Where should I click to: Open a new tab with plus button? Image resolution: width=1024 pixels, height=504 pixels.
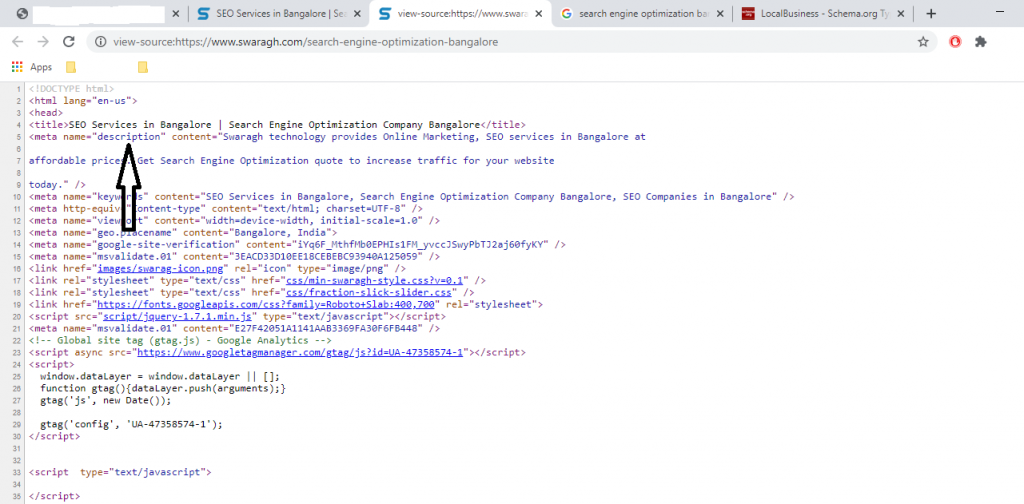[931, 14]
